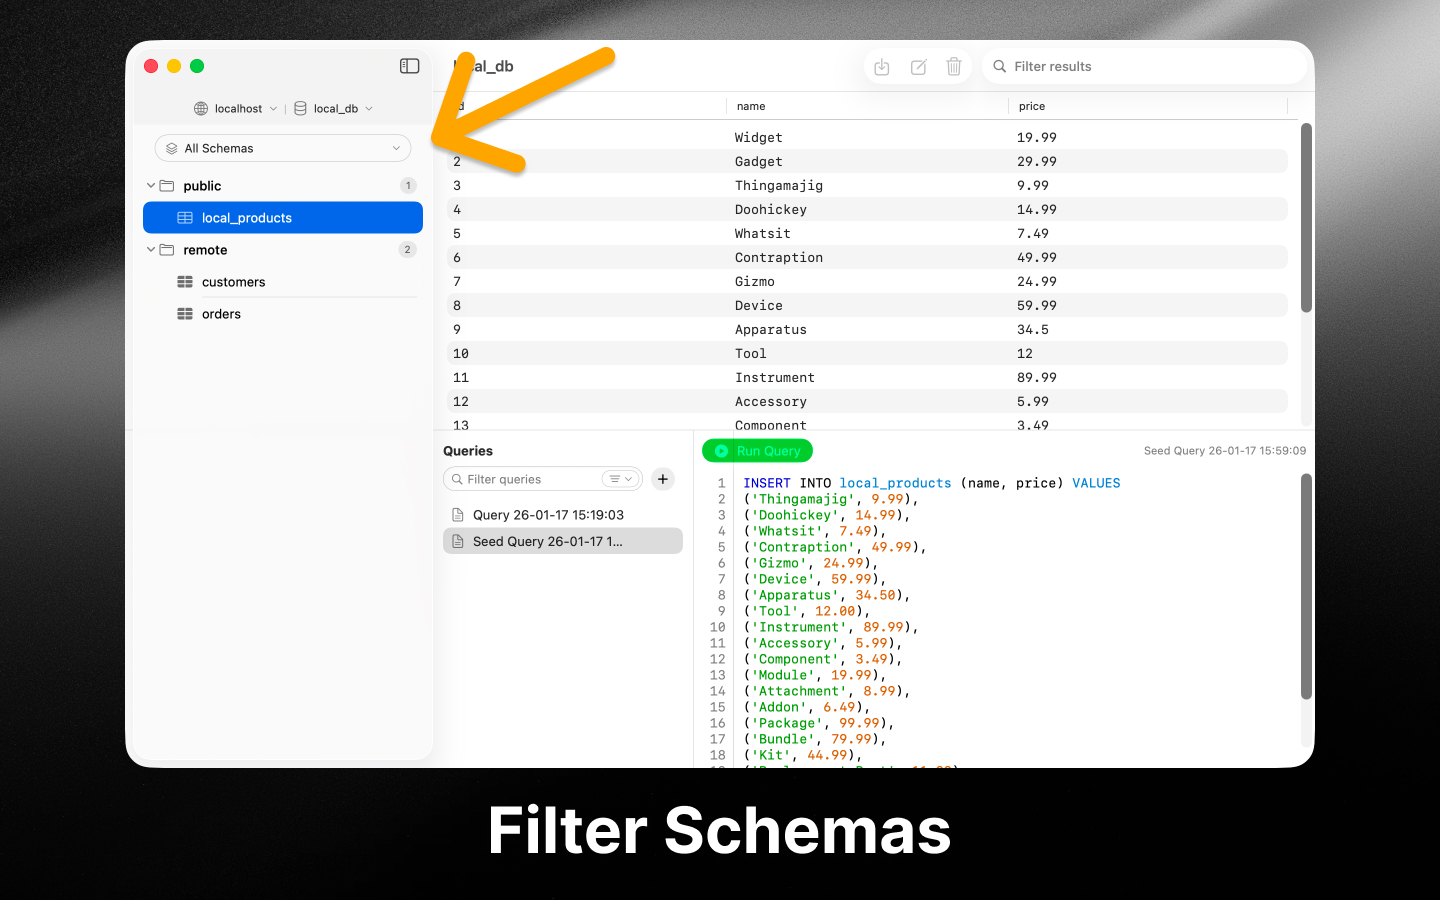Viewport: 1440px width, 900px height.
Task: Collapse the public schema folder
Action: (x=150, y=185)
